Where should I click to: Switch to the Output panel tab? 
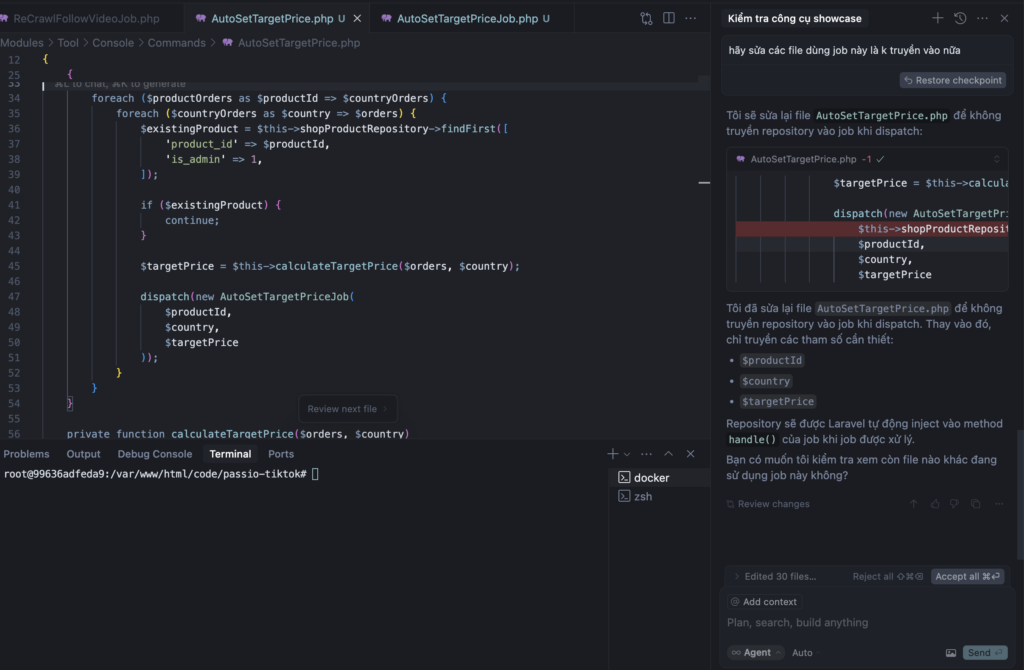(84, 454)
